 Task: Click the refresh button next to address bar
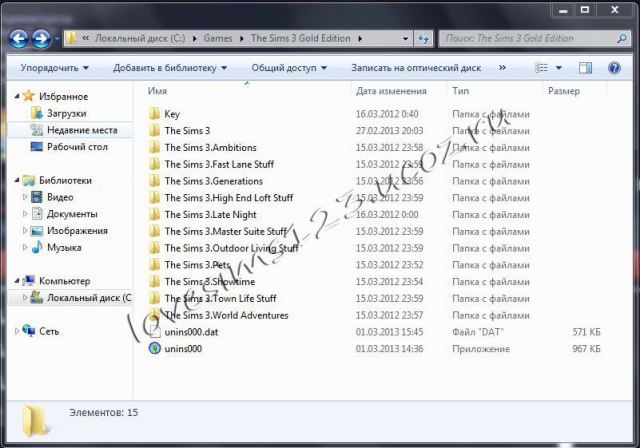pyautogui.click(x=423, y=39)
